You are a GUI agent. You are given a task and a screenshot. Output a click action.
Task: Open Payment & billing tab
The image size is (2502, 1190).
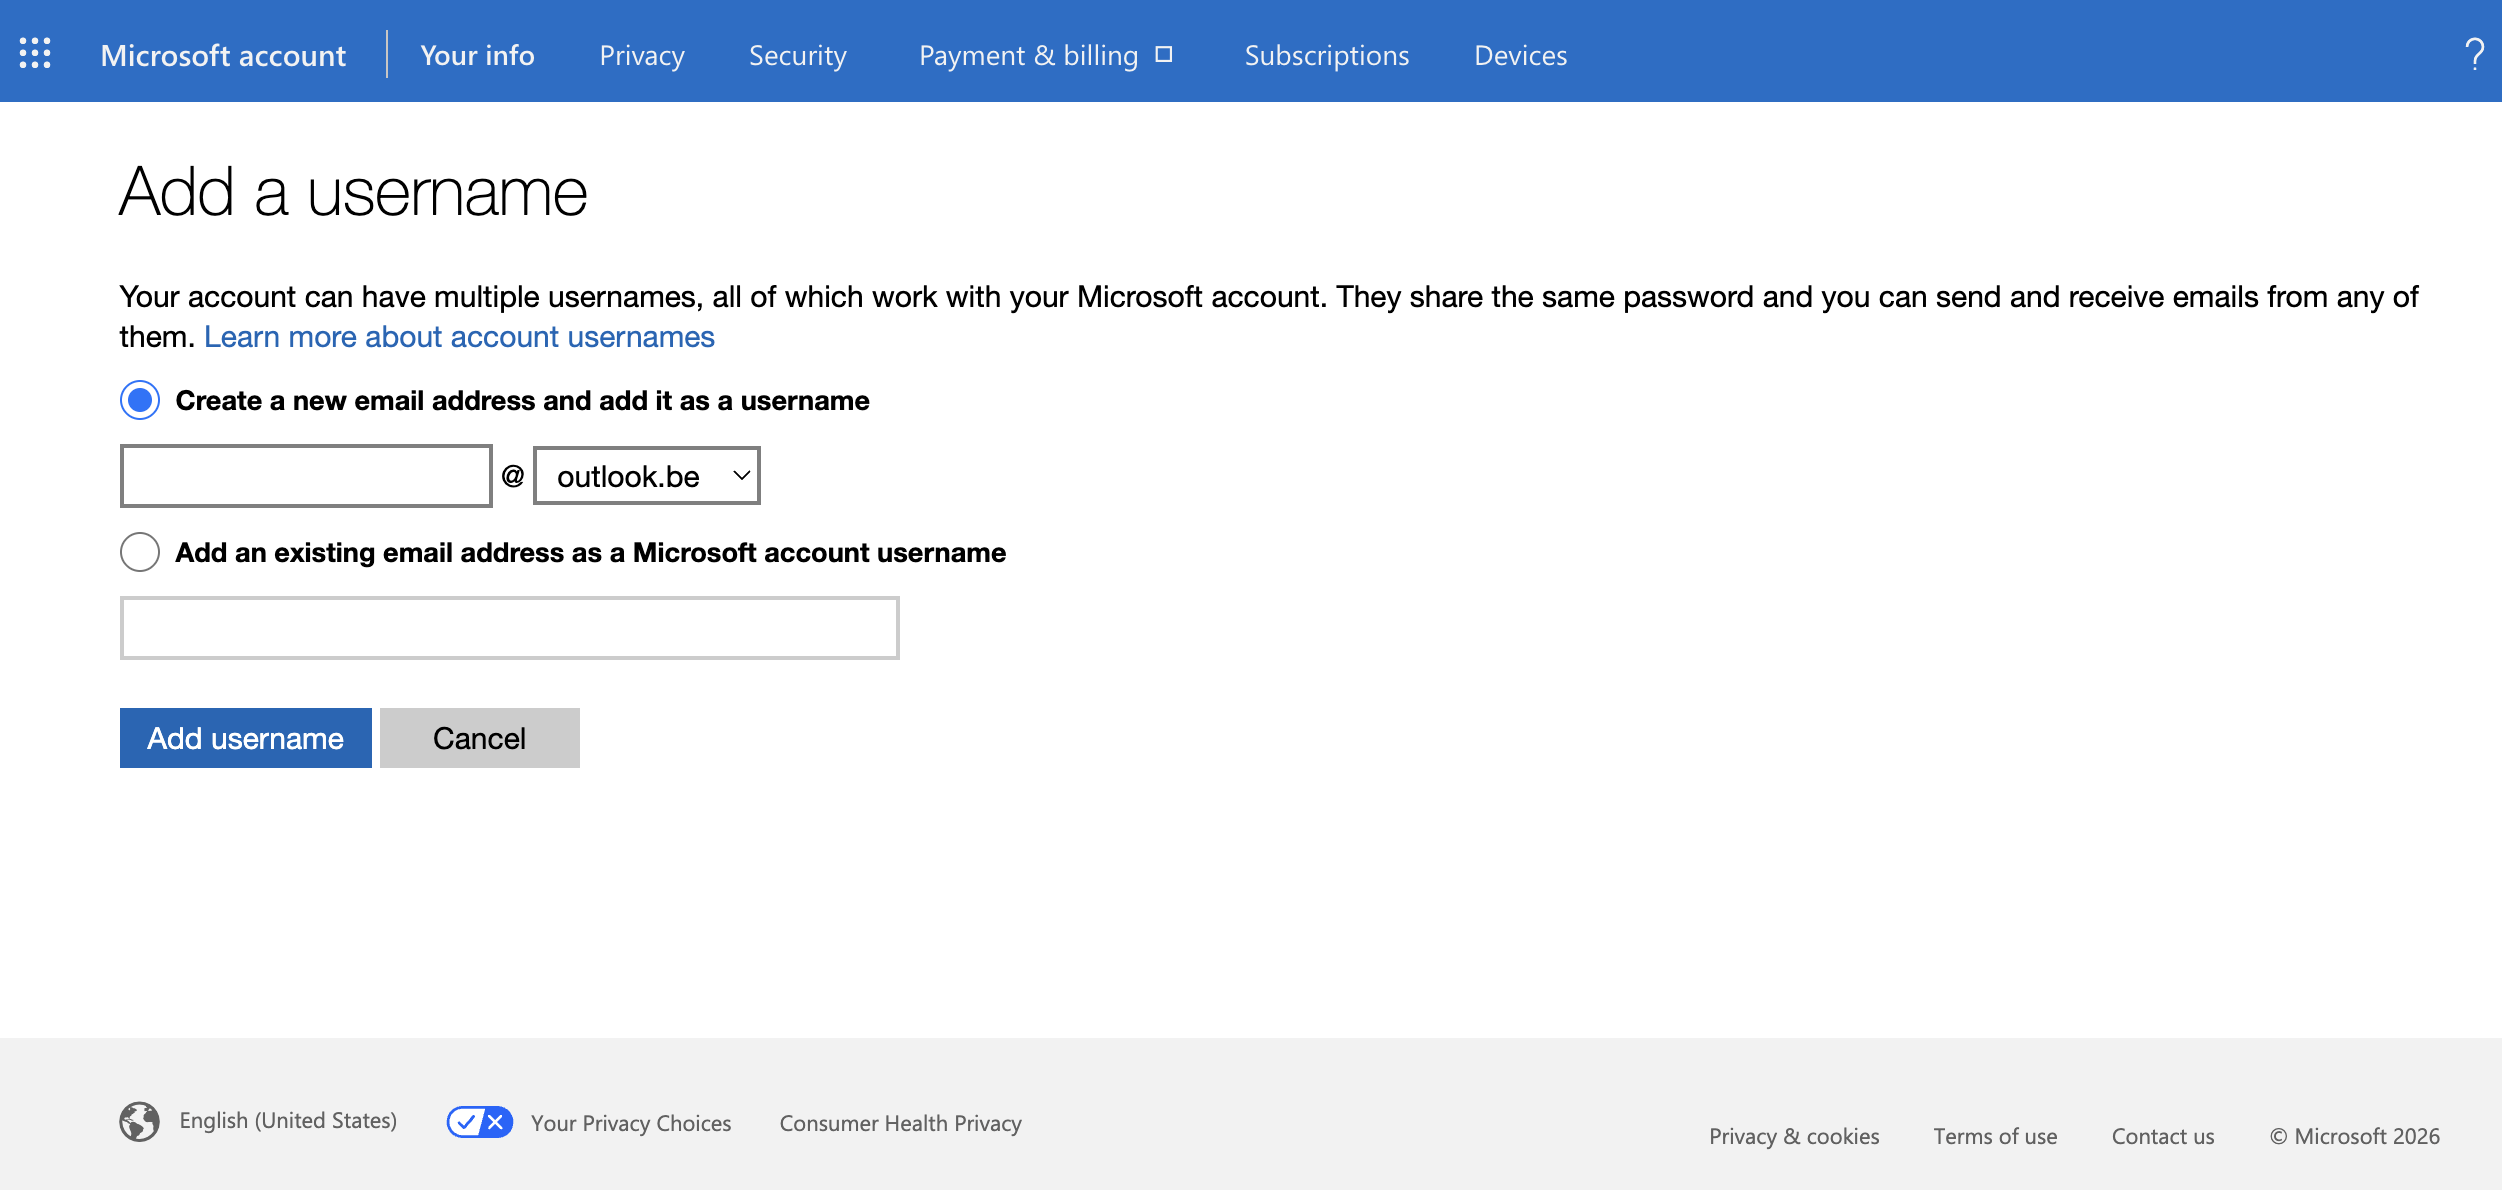pyautogui.click(x=1028, y=55)
